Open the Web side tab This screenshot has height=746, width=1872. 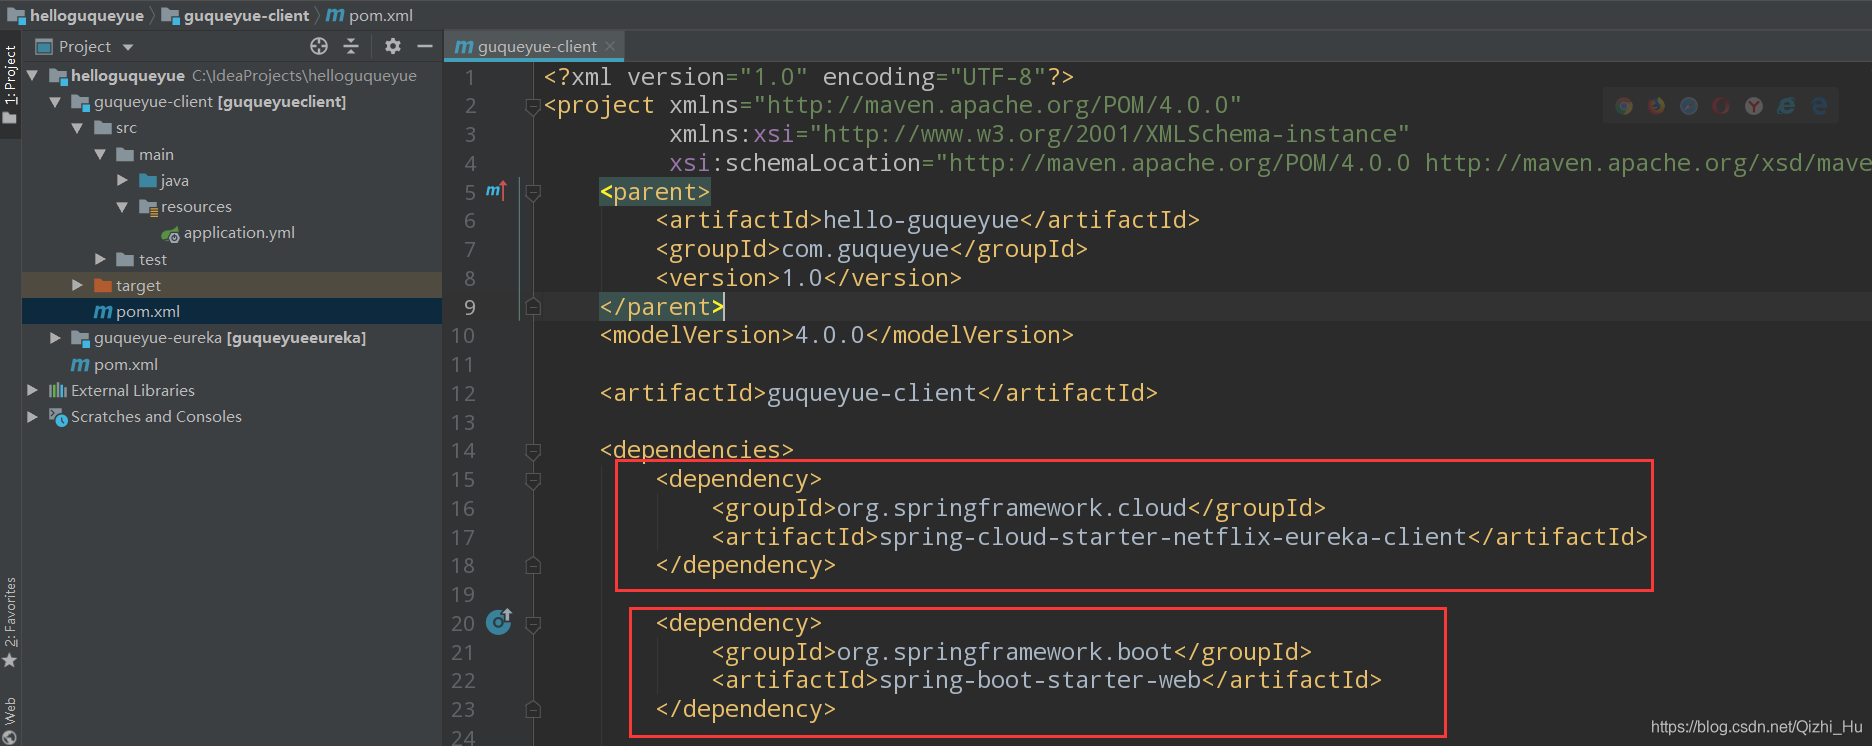[10, 720]
